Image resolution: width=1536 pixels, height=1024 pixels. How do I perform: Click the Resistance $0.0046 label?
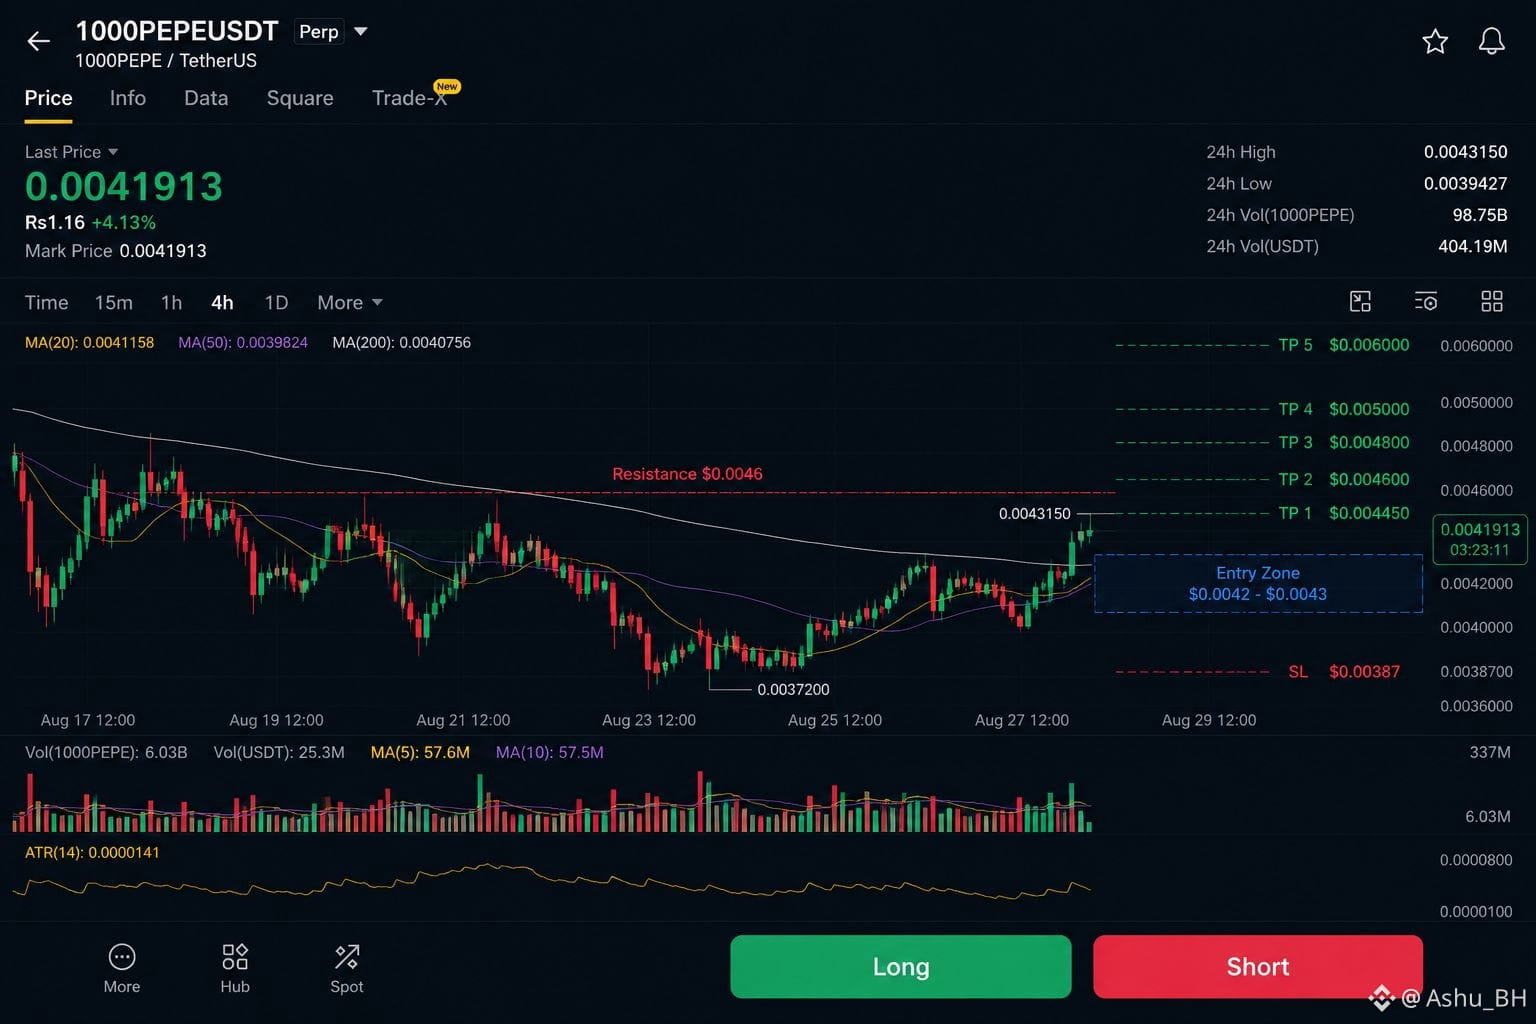coord(687,474)
